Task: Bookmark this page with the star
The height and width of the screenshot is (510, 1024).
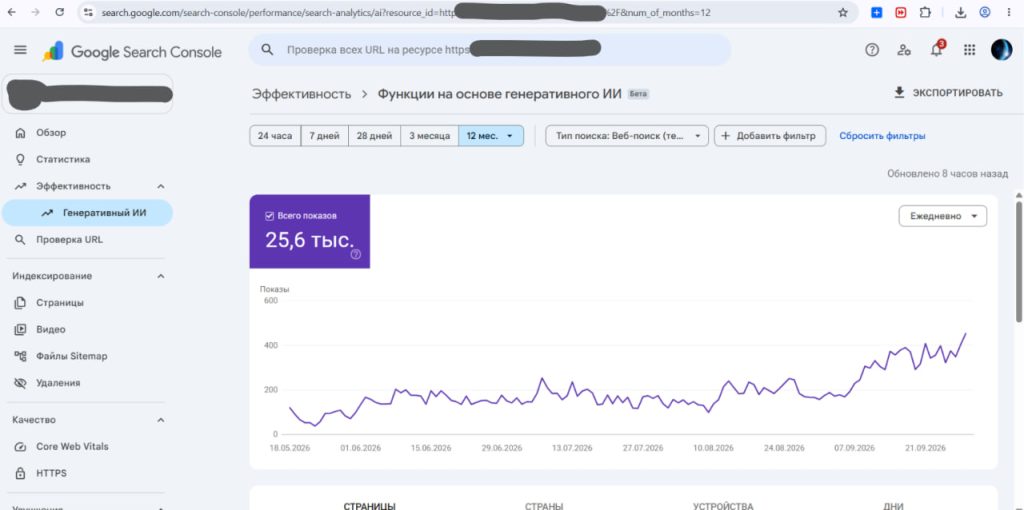Action: pyautogui.click(x=843, y=12)
